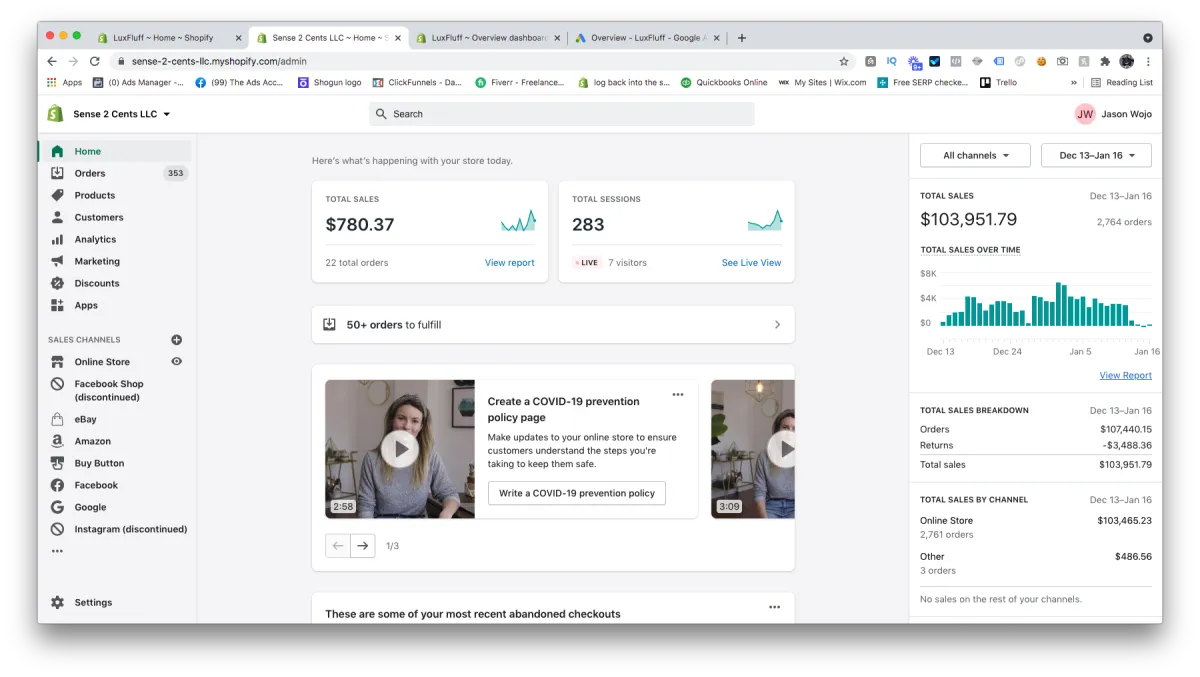Screen dimensions: 1200x677
Task: Click View Report link under sales chart
Action: [x=1126, y=376]
